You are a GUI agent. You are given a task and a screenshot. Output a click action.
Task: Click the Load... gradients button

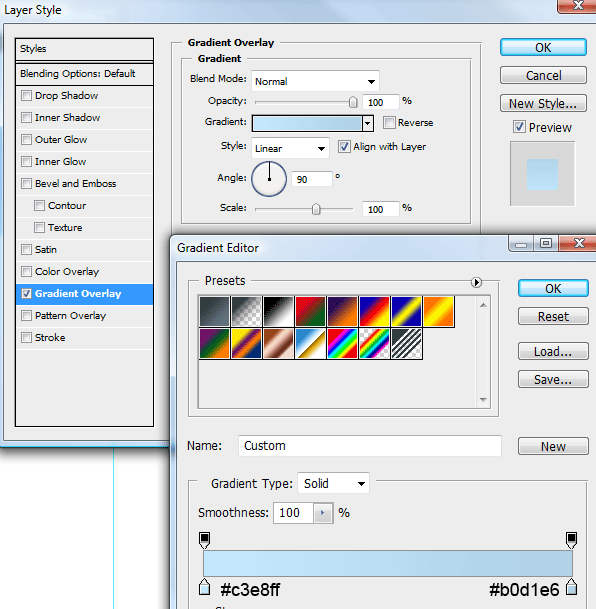point(553,351)
